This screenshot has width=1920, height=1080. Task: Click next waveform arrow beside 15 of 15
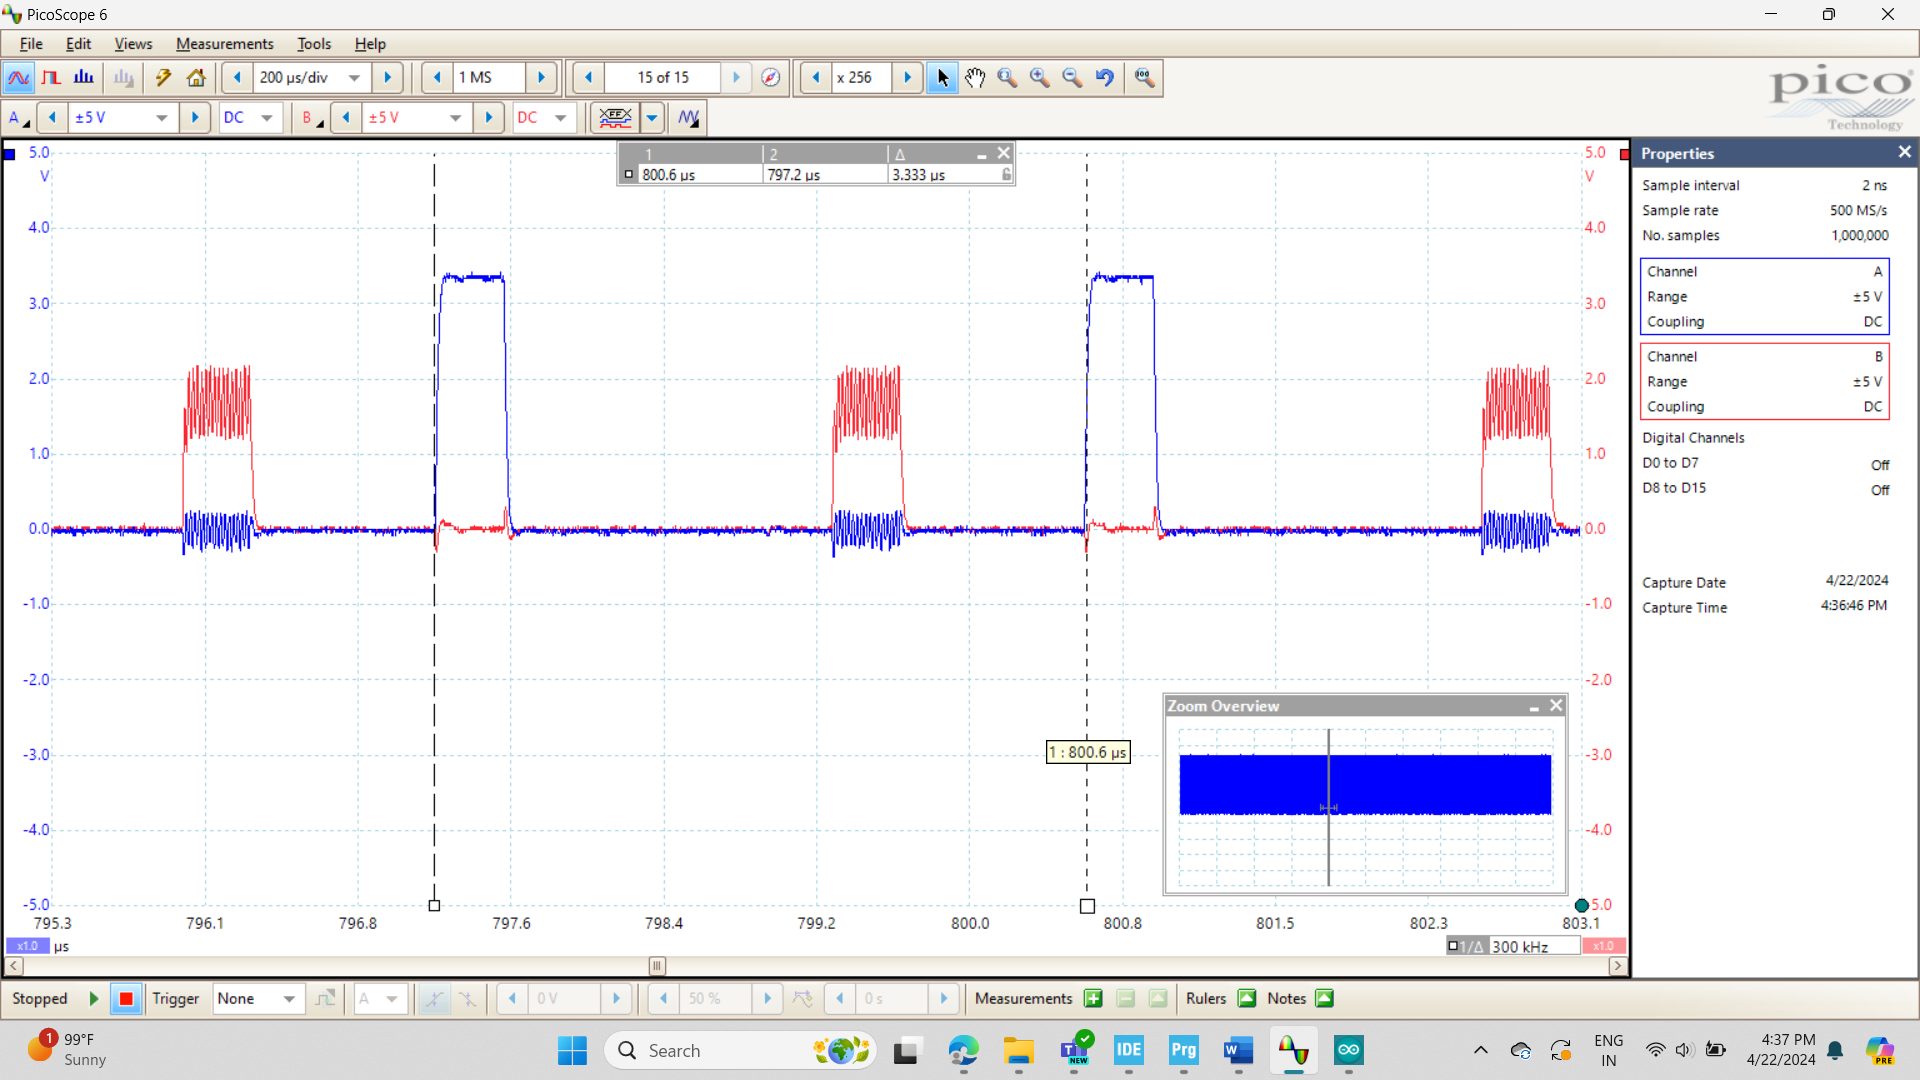[737, 77]
